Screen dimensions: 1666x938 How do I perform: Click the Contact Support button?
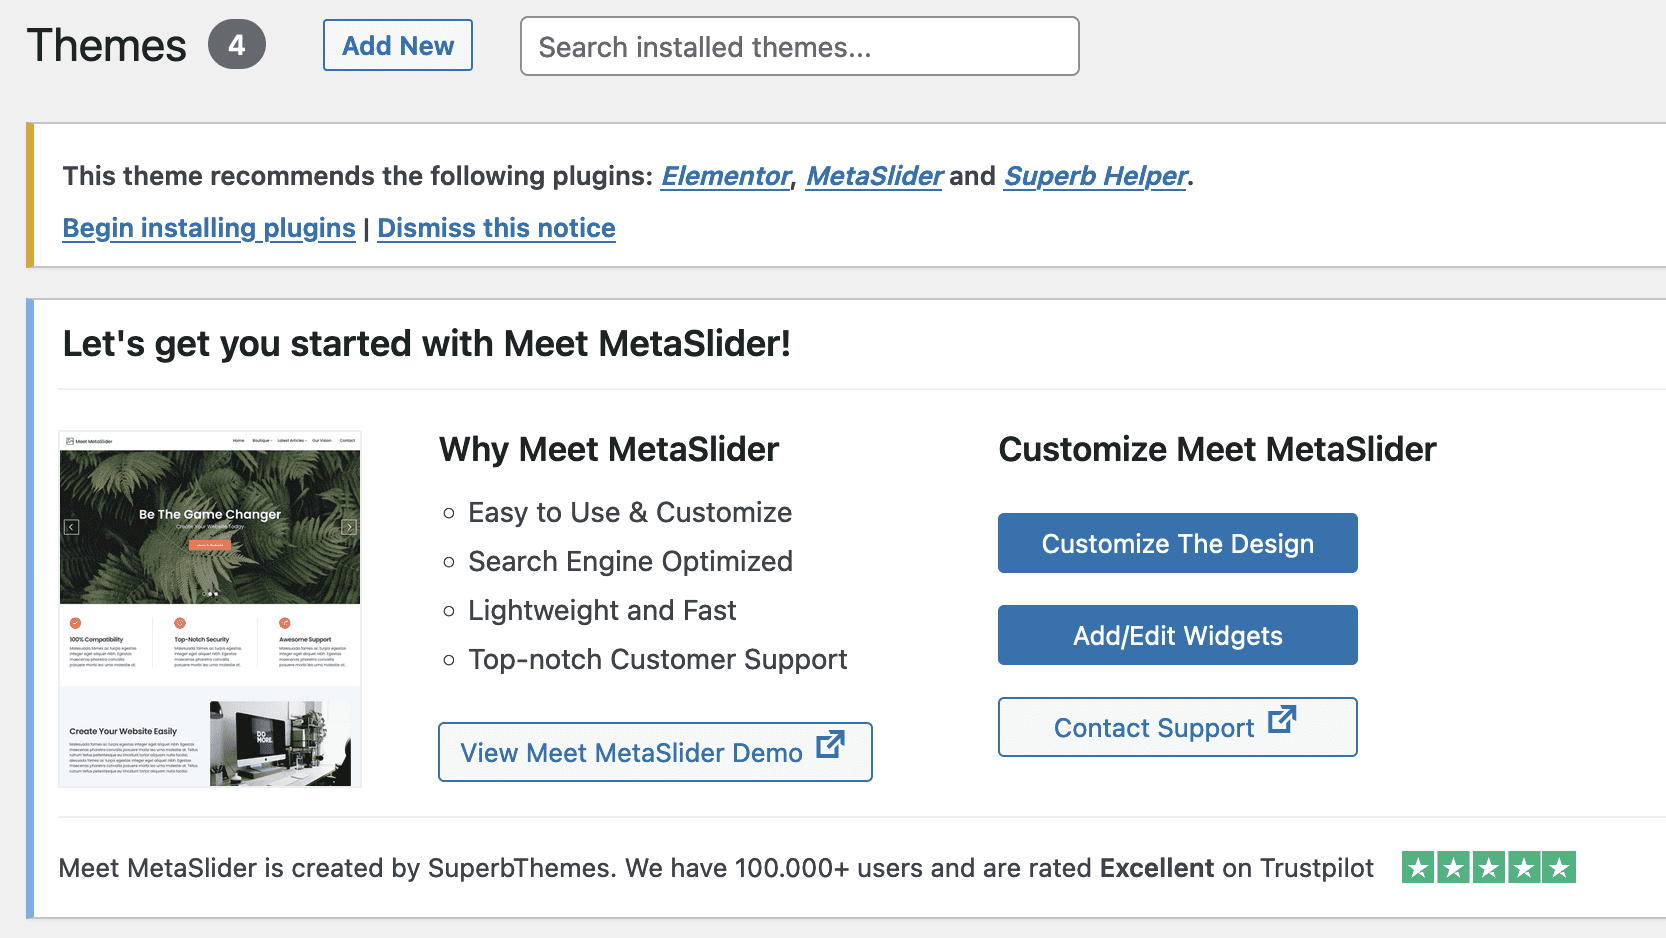click(1153, 728)
